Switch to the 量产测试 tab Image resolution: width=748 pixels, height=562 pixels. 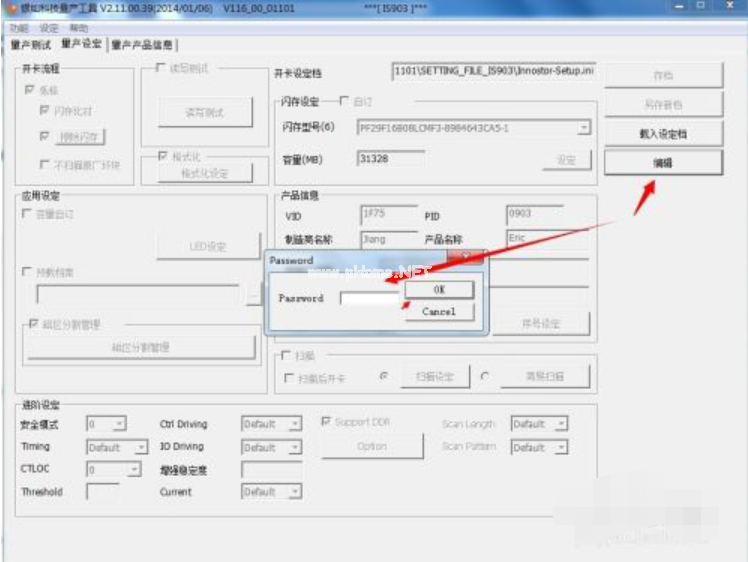click(31, 45)
